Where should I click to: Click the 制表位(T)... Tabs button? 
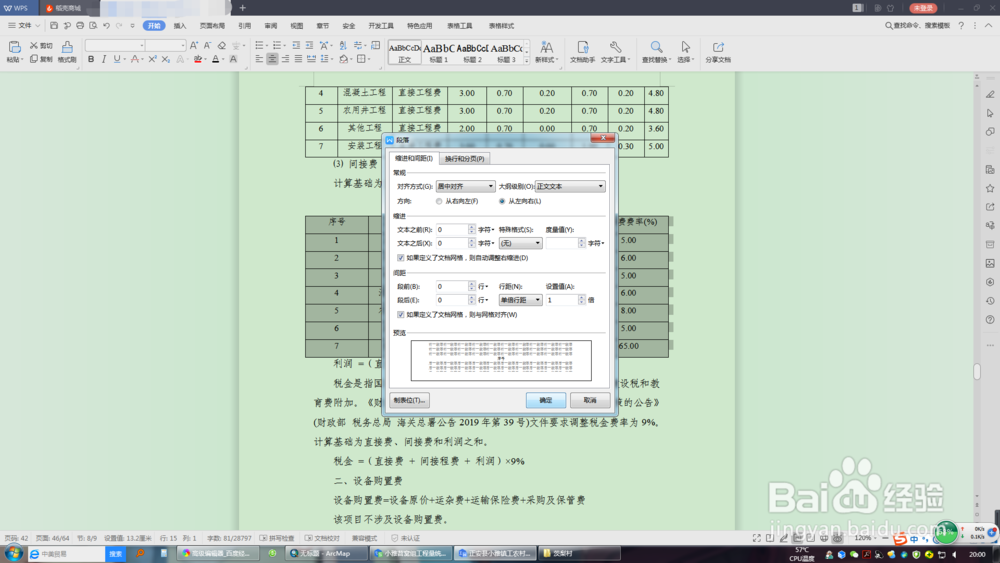[409, 400]
